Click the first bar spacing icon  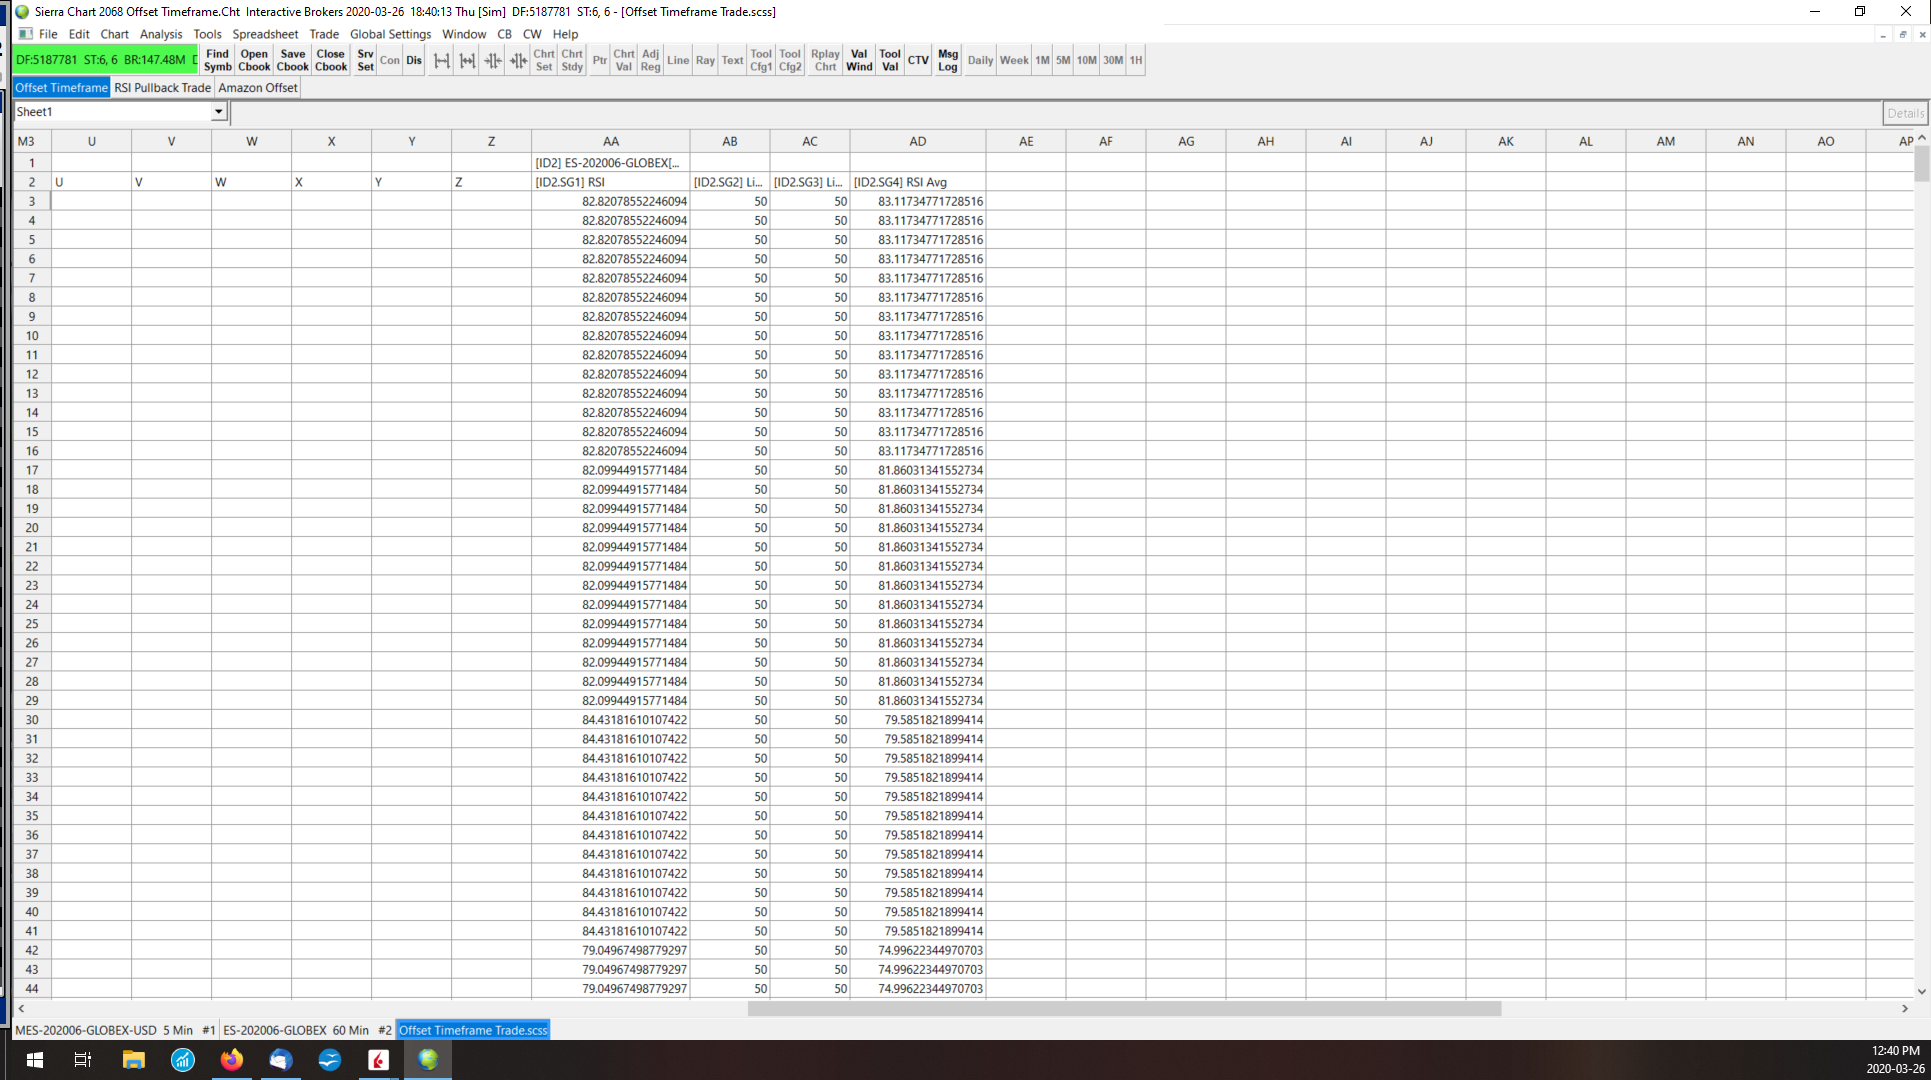click(441, 60)
